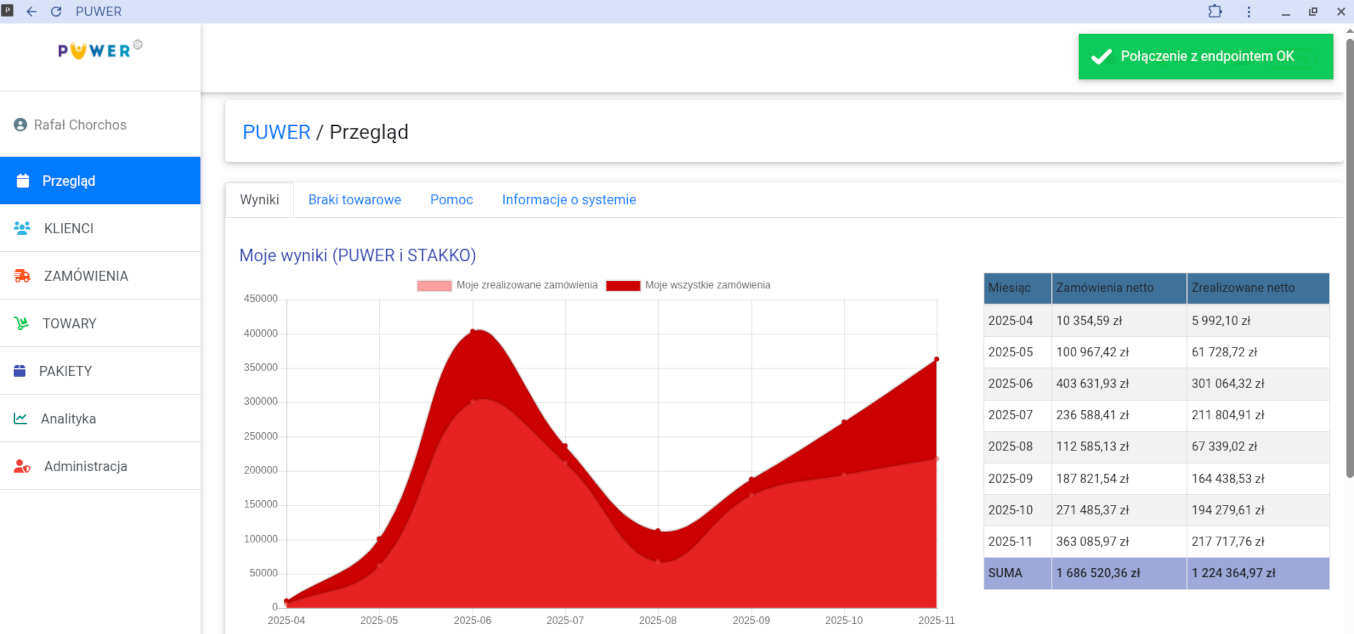Dismiss the 'Połączenie z endpointem OK' notification
The width and height of the screenshot is (1354, 634).
(1205, 57)
